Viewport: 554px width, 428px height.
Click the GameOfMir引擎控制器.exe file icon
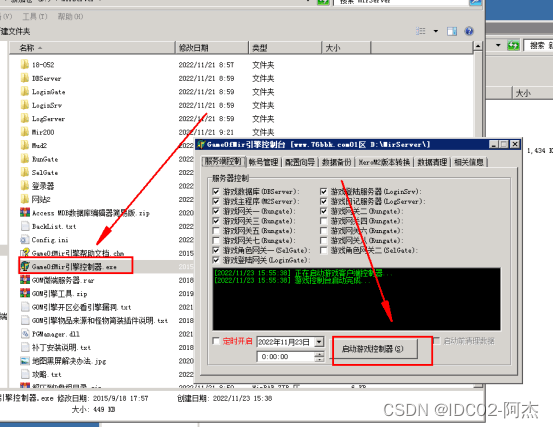(25, 266)
